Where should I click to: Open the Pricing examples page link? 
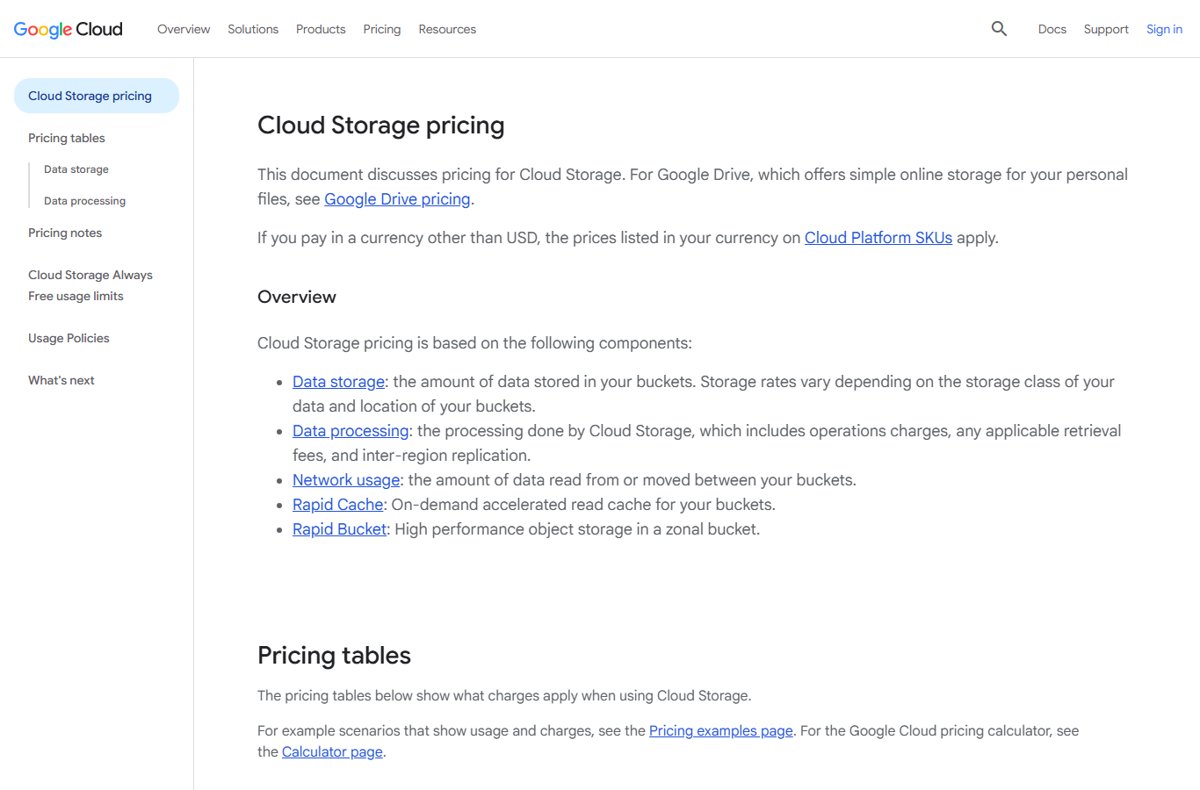pyautogui.click(x=721, y=731)
